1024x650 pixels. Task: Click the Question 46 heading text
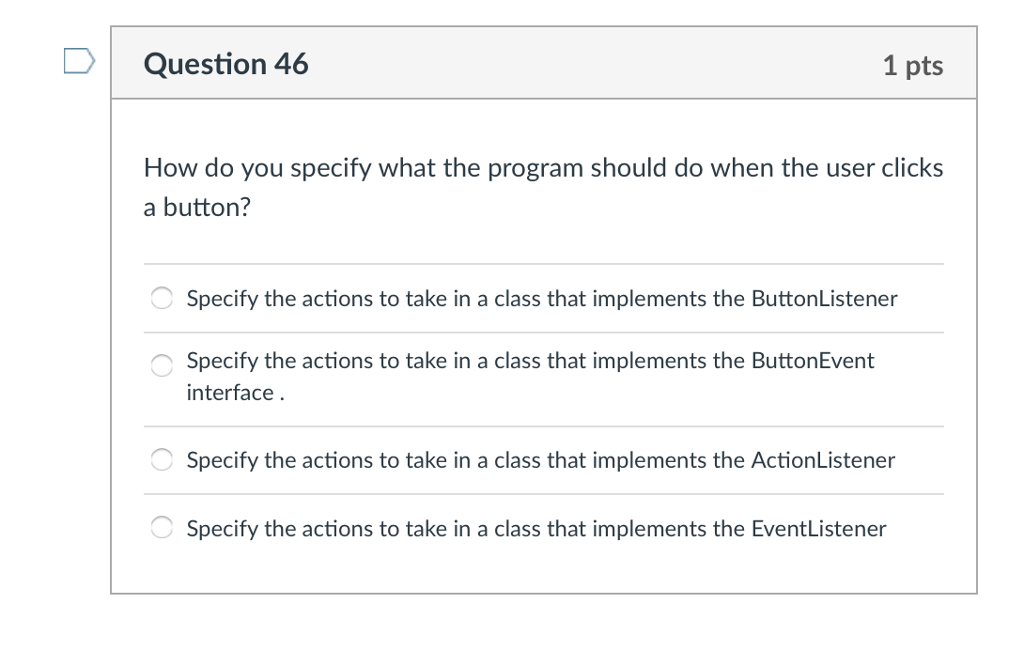coord(226,64)
